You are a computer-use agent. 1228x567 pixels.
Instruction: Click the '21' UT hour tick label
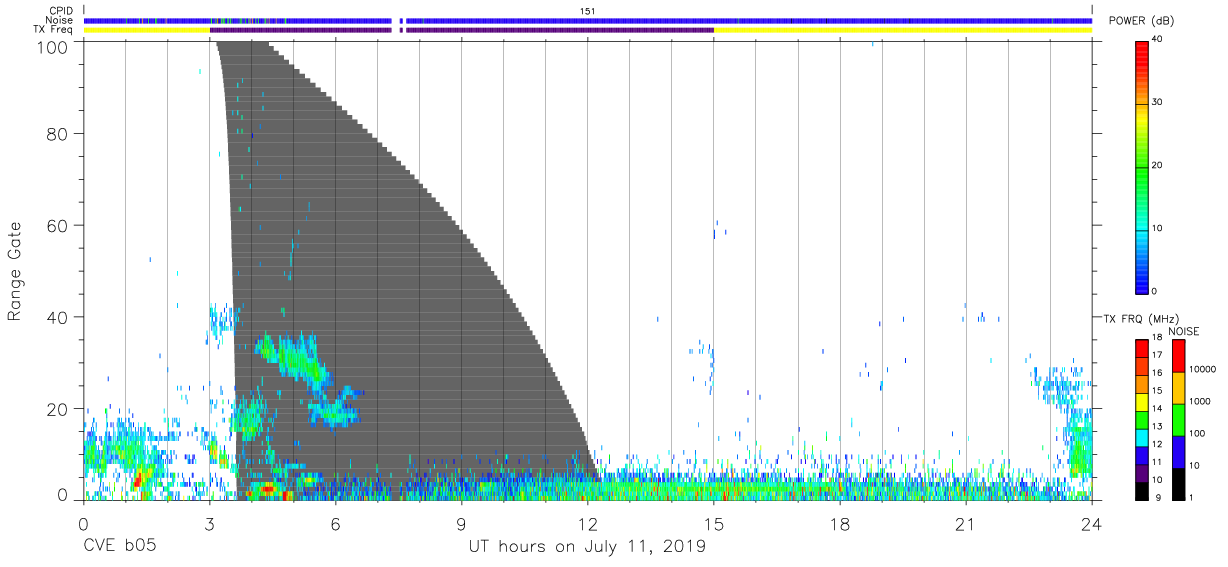(965, 524)
